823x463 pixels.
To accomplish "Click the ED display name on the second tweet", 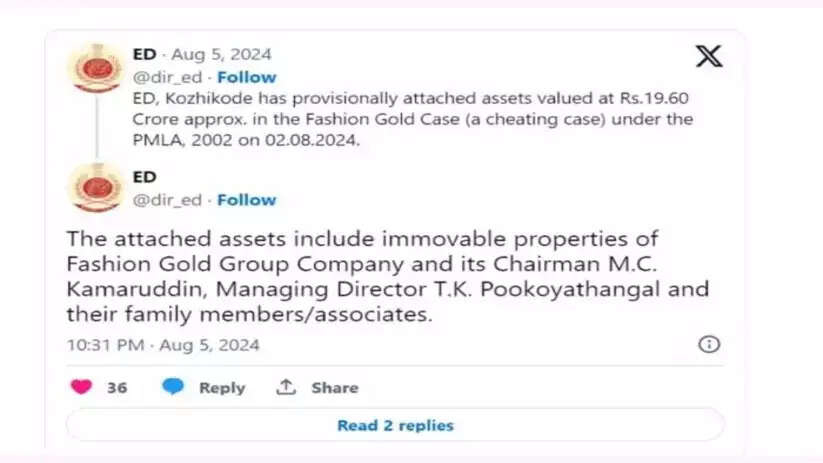I will point(144,177).
